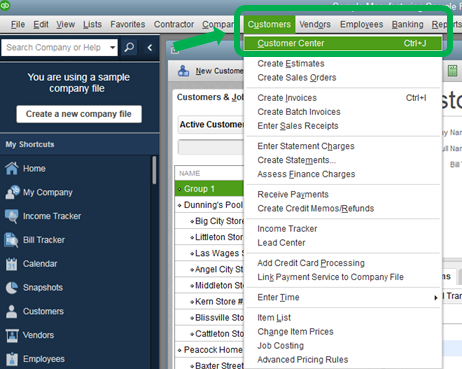The height and width of the screenshot is (369, 462).
Task: Click the green Excel icon at right
Action: pos(452,71)
